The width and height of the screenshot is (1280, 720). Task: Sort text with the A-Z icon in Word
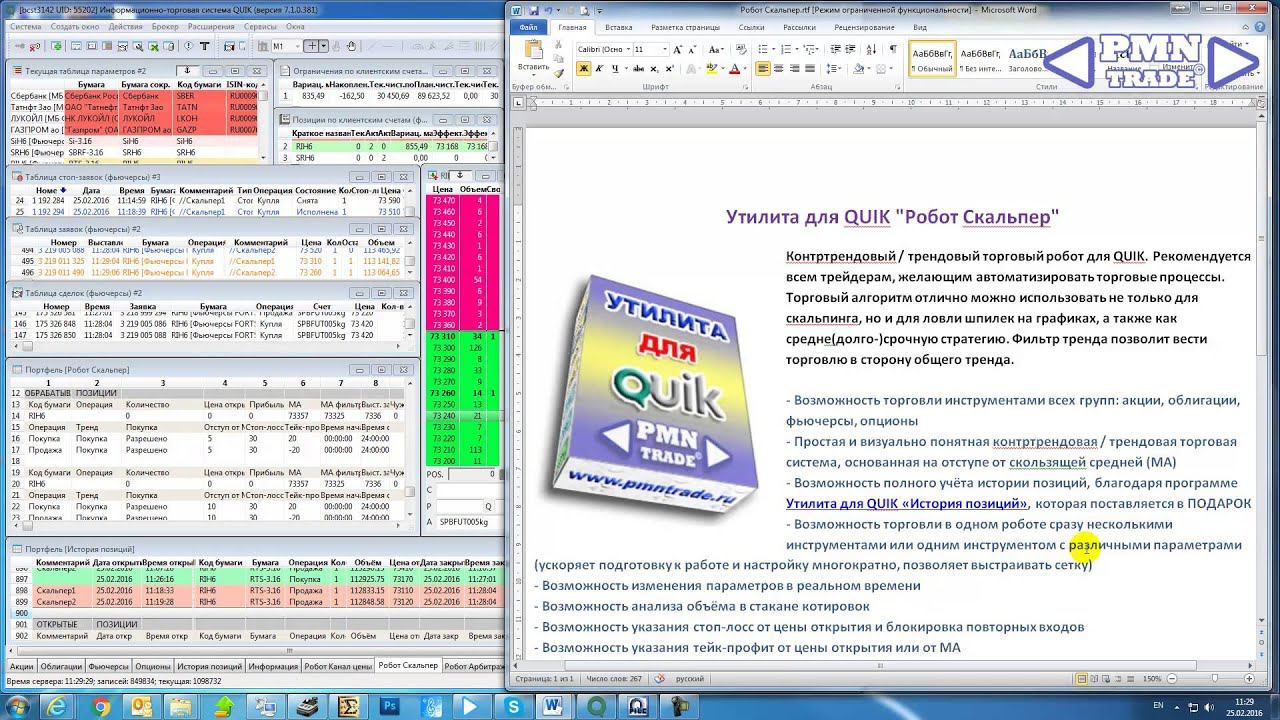point(871,49)
